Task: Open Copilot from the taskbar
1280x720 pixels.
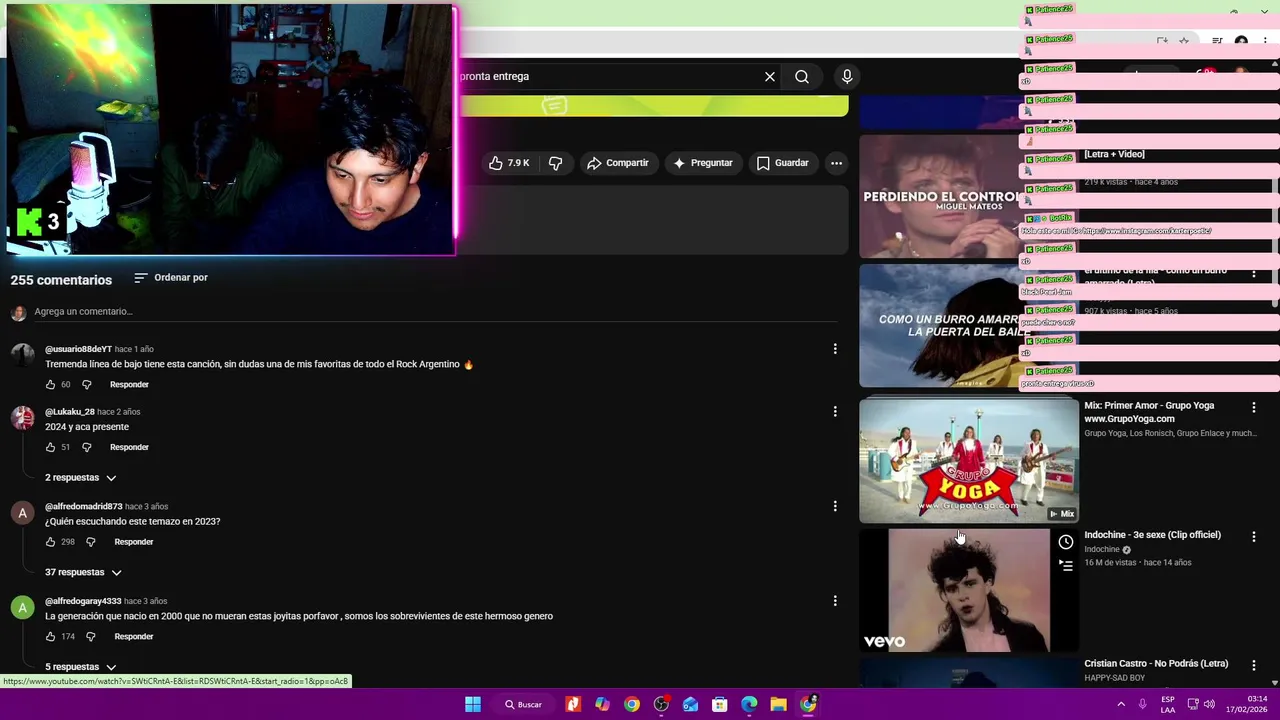Action: pos(602,704)
